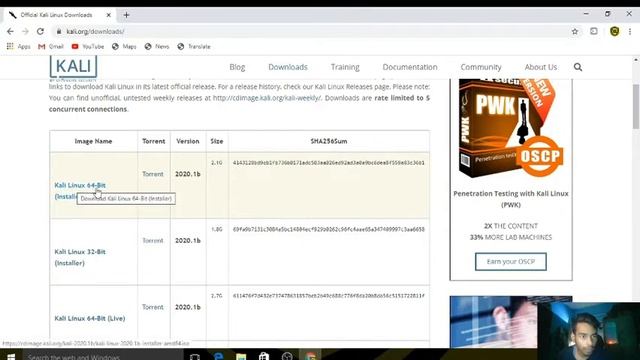Open the Community menu item
This screenshot has height=360, width=640.
(x=481, y=67)
